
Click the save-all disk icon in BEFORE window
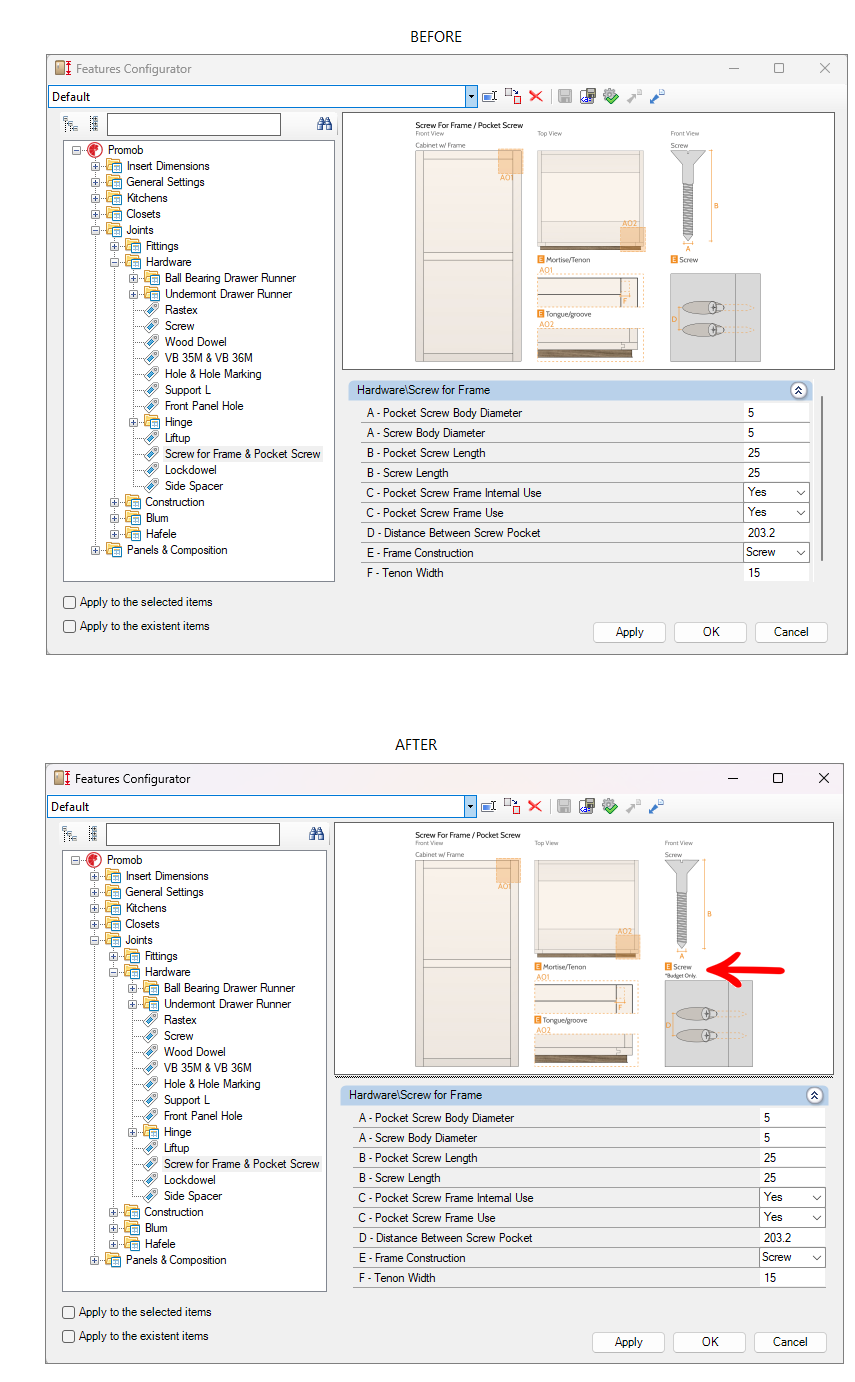[x=587, y=96]
